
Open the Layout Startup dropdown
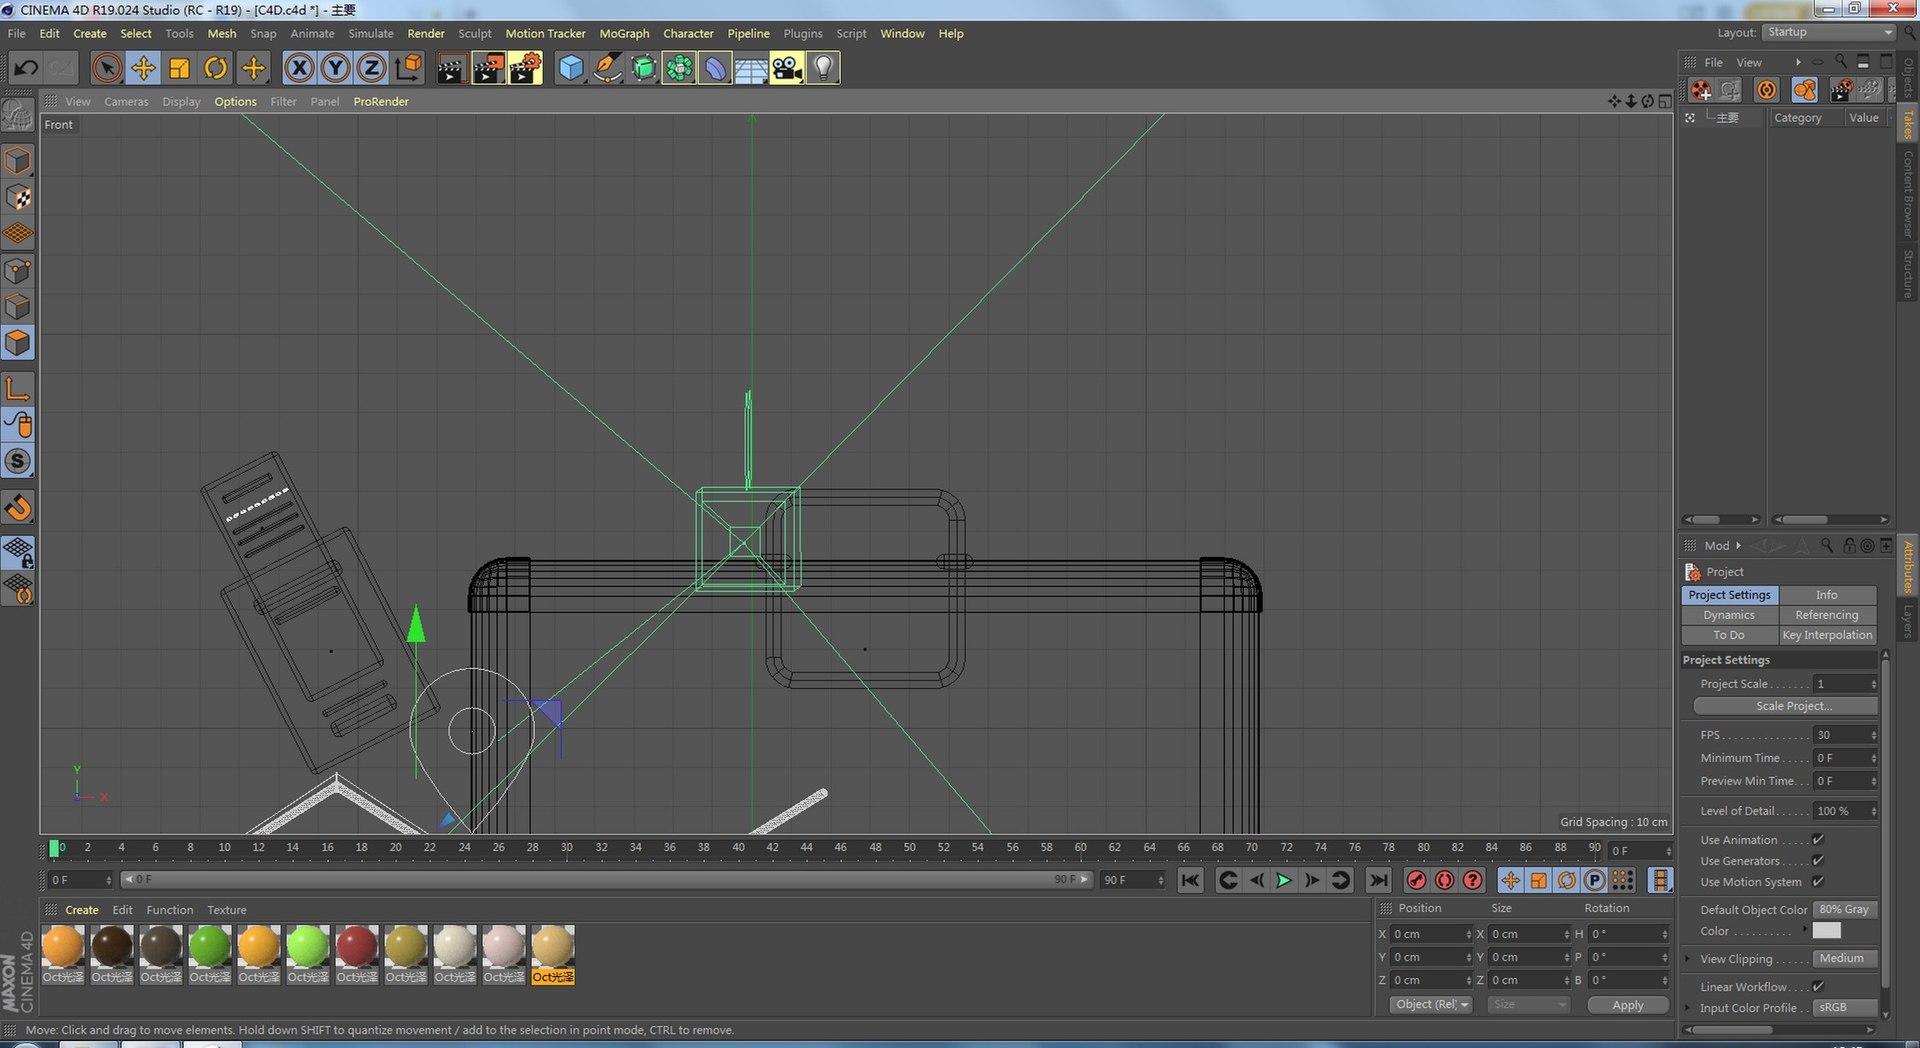pyautogui.click(x=1829, y=32)
